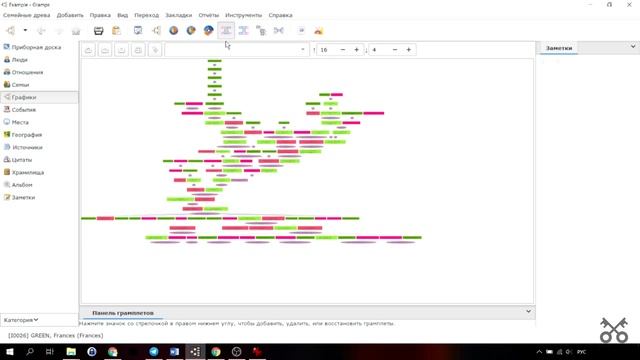
Task: Open the Люди category in the sidebar
Action: [x=39, y=60]
